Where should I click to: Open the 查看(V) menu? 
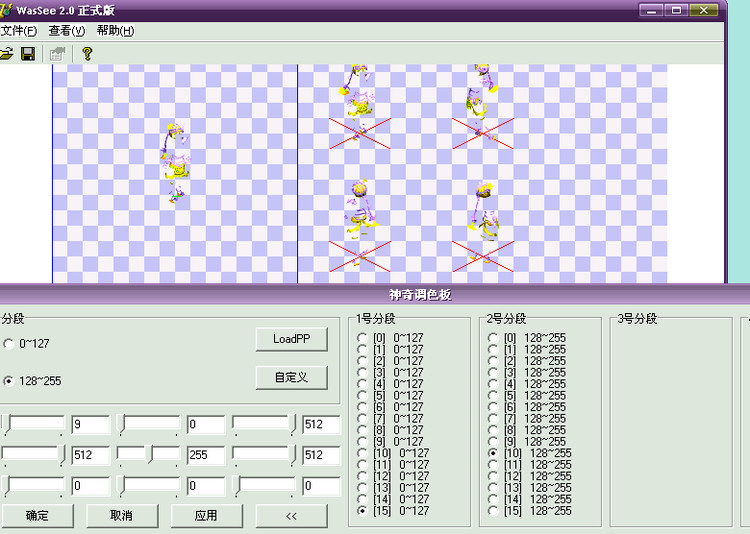[x=66, y=31]
